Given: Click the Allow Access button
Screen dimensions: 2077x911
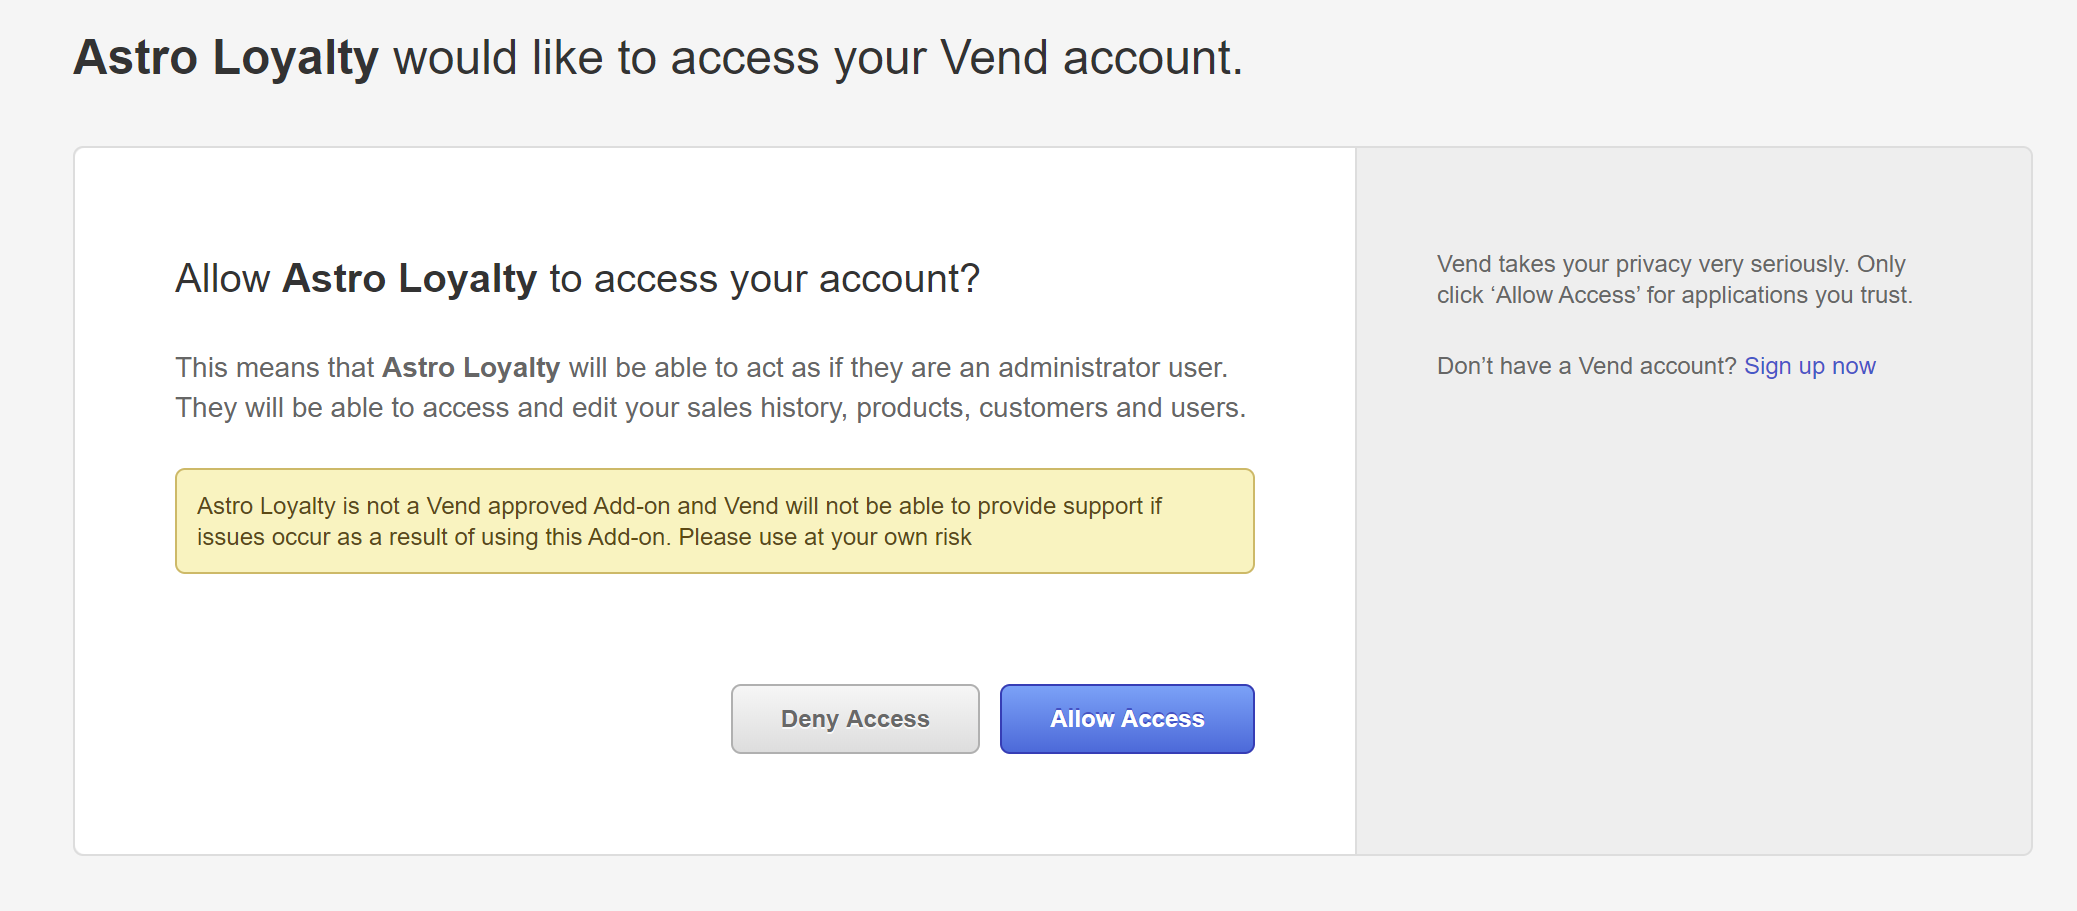Looking at the screenshot, I should (x=1127, y=719).
